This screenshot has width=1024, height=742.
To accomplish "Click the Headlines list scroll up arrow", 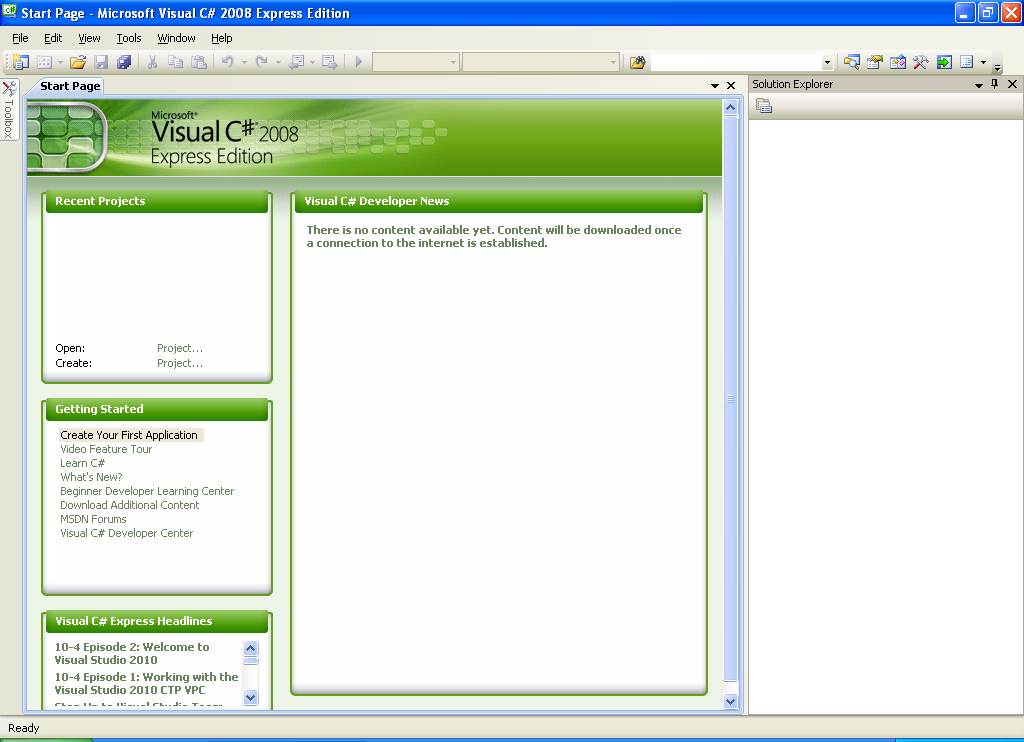I will pos(251,648).
